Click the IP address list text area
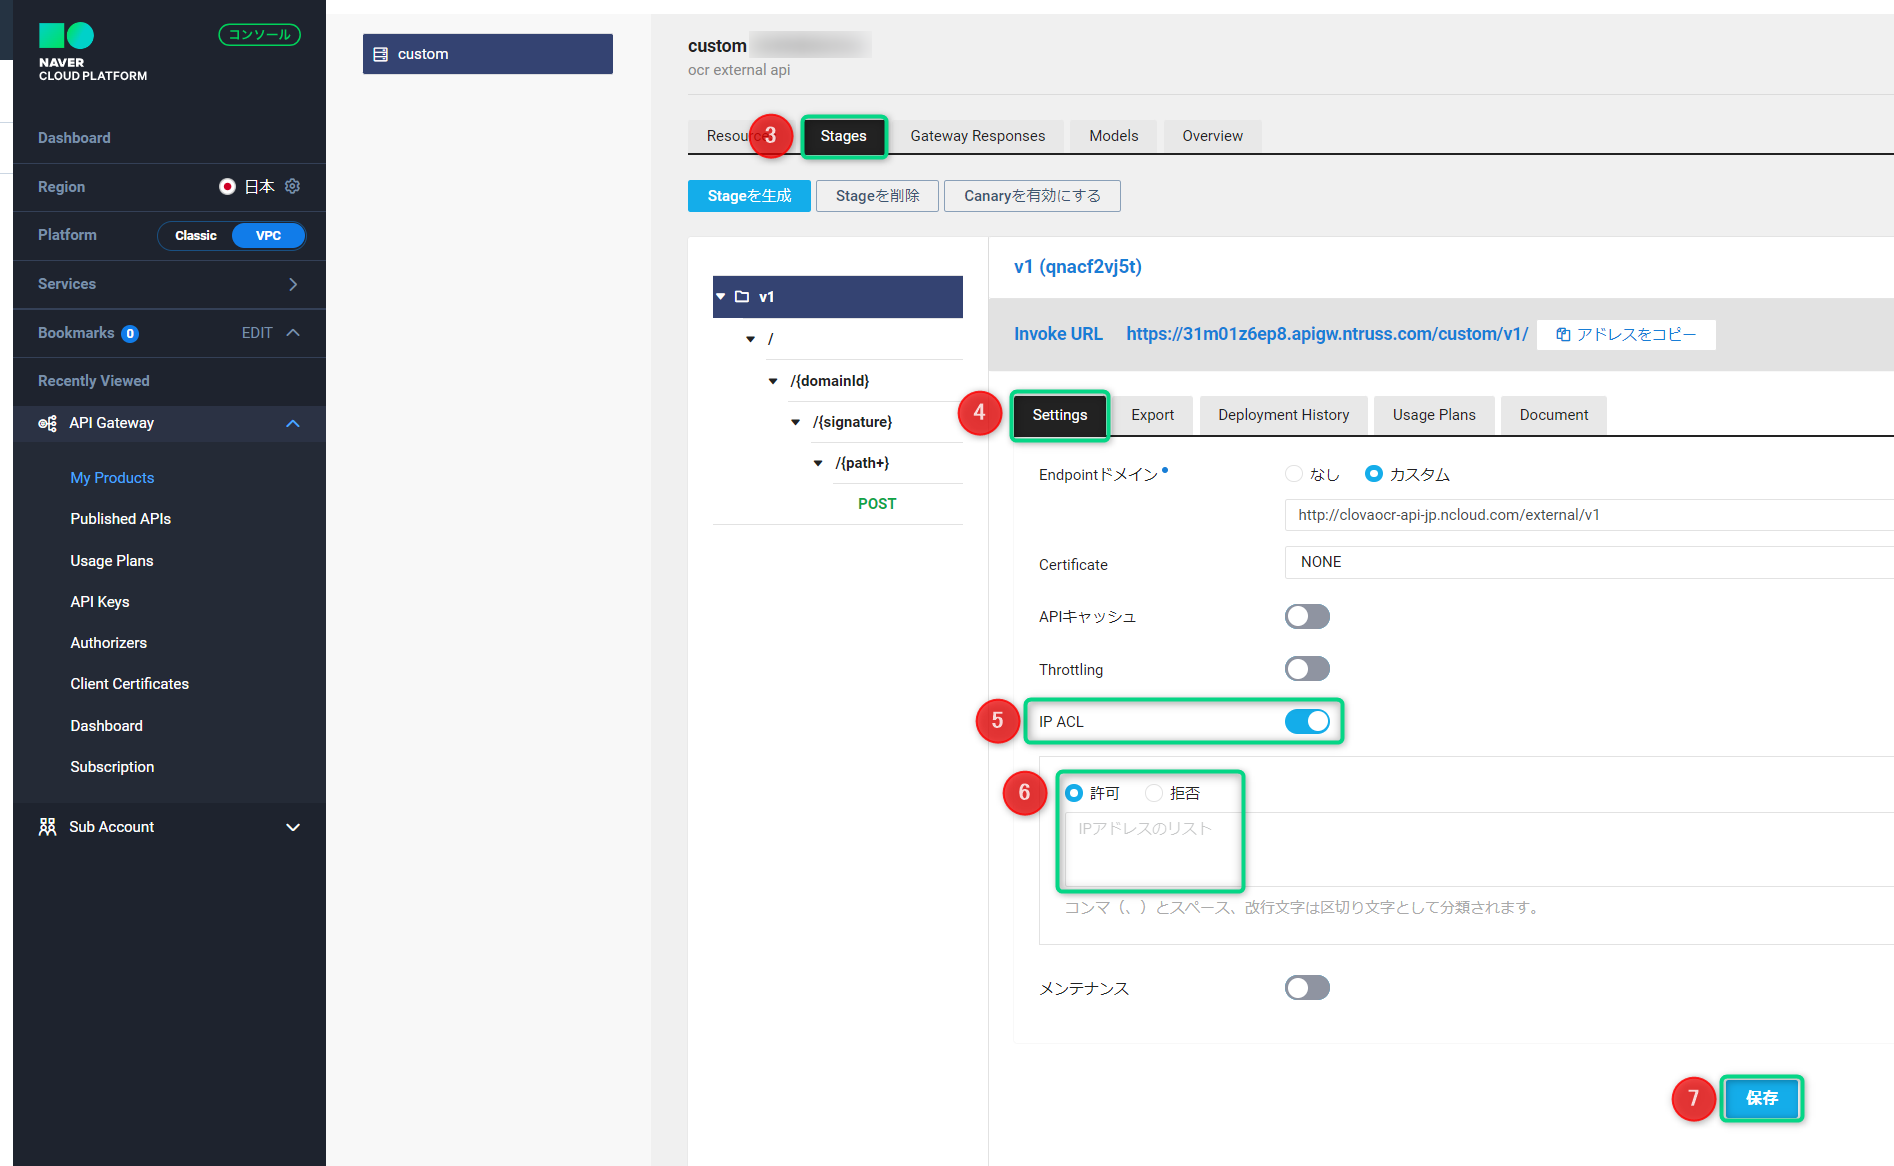The height and width of the screenshot is (1166, 1894). 1150,850
